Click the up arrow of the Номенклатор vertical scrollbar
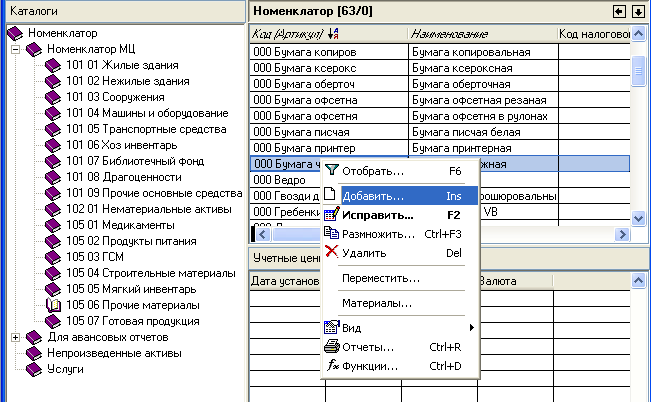 coord(639,34)
